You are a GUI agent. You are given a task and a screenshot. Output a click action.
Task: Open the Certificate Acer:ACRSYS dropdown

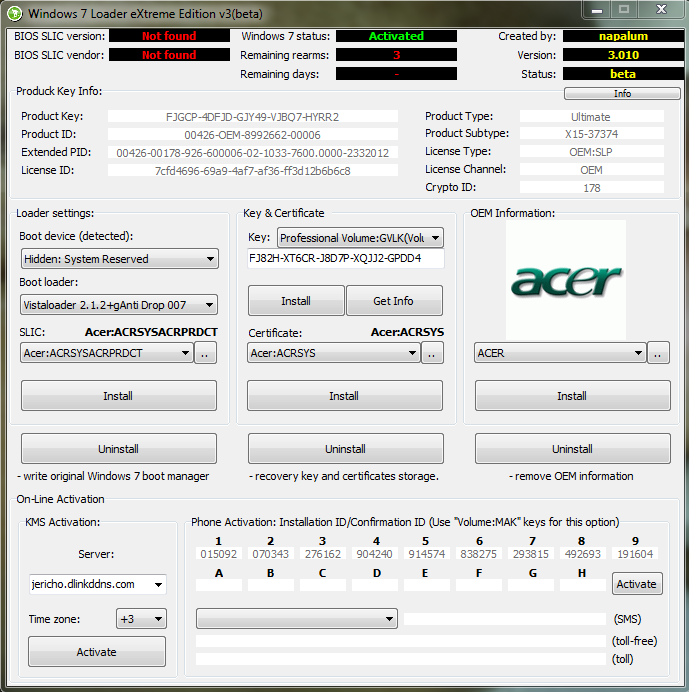pos(334,353)
